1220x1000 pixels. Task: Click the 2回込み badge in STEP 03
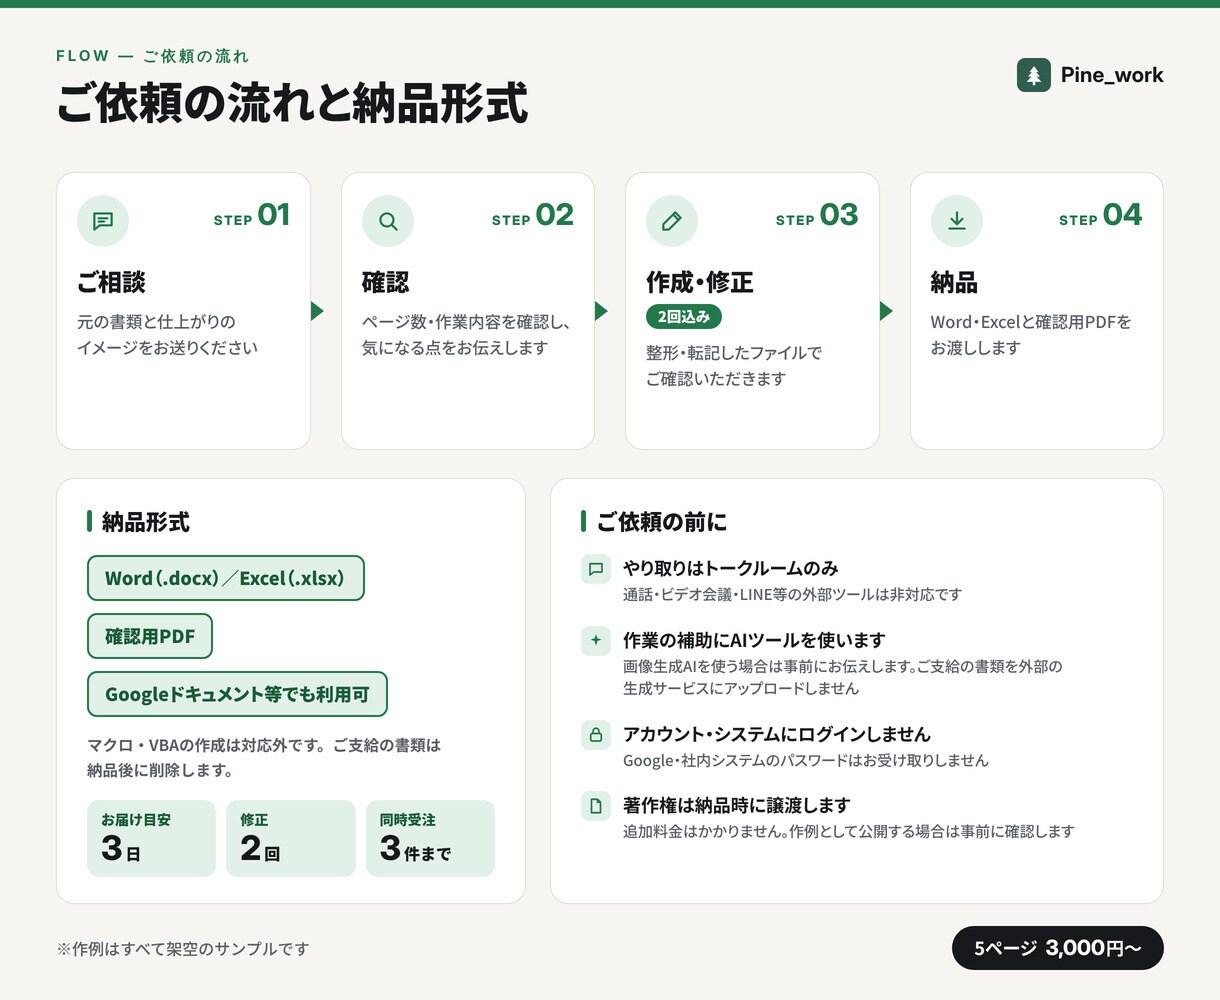(x=684, y=316)
